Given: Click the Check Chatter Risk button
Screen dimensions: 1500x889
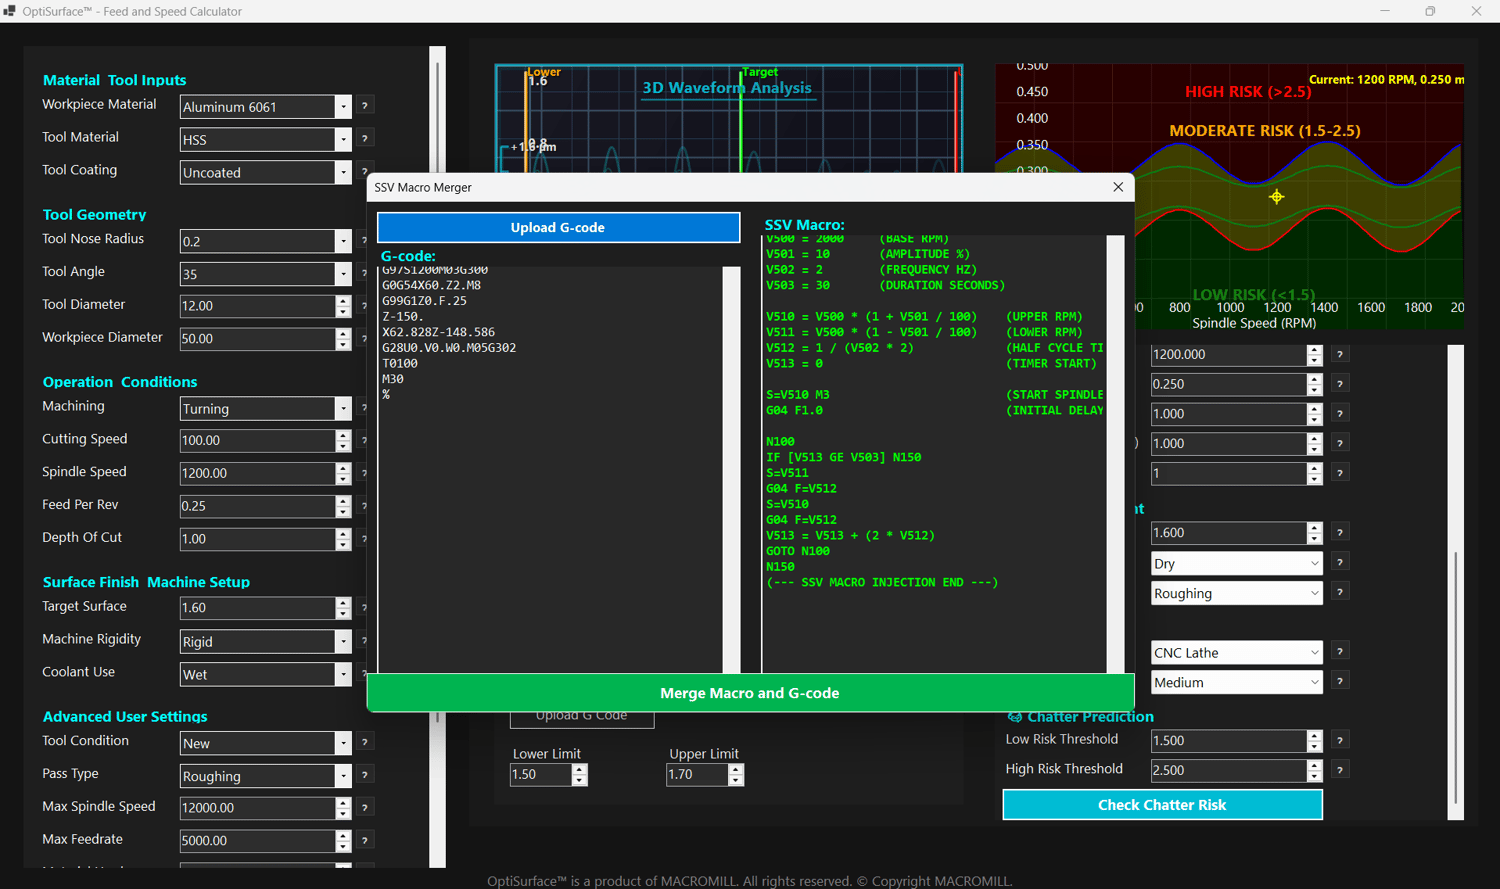Looking at the screenshot, I should (x=1162, y=805).
